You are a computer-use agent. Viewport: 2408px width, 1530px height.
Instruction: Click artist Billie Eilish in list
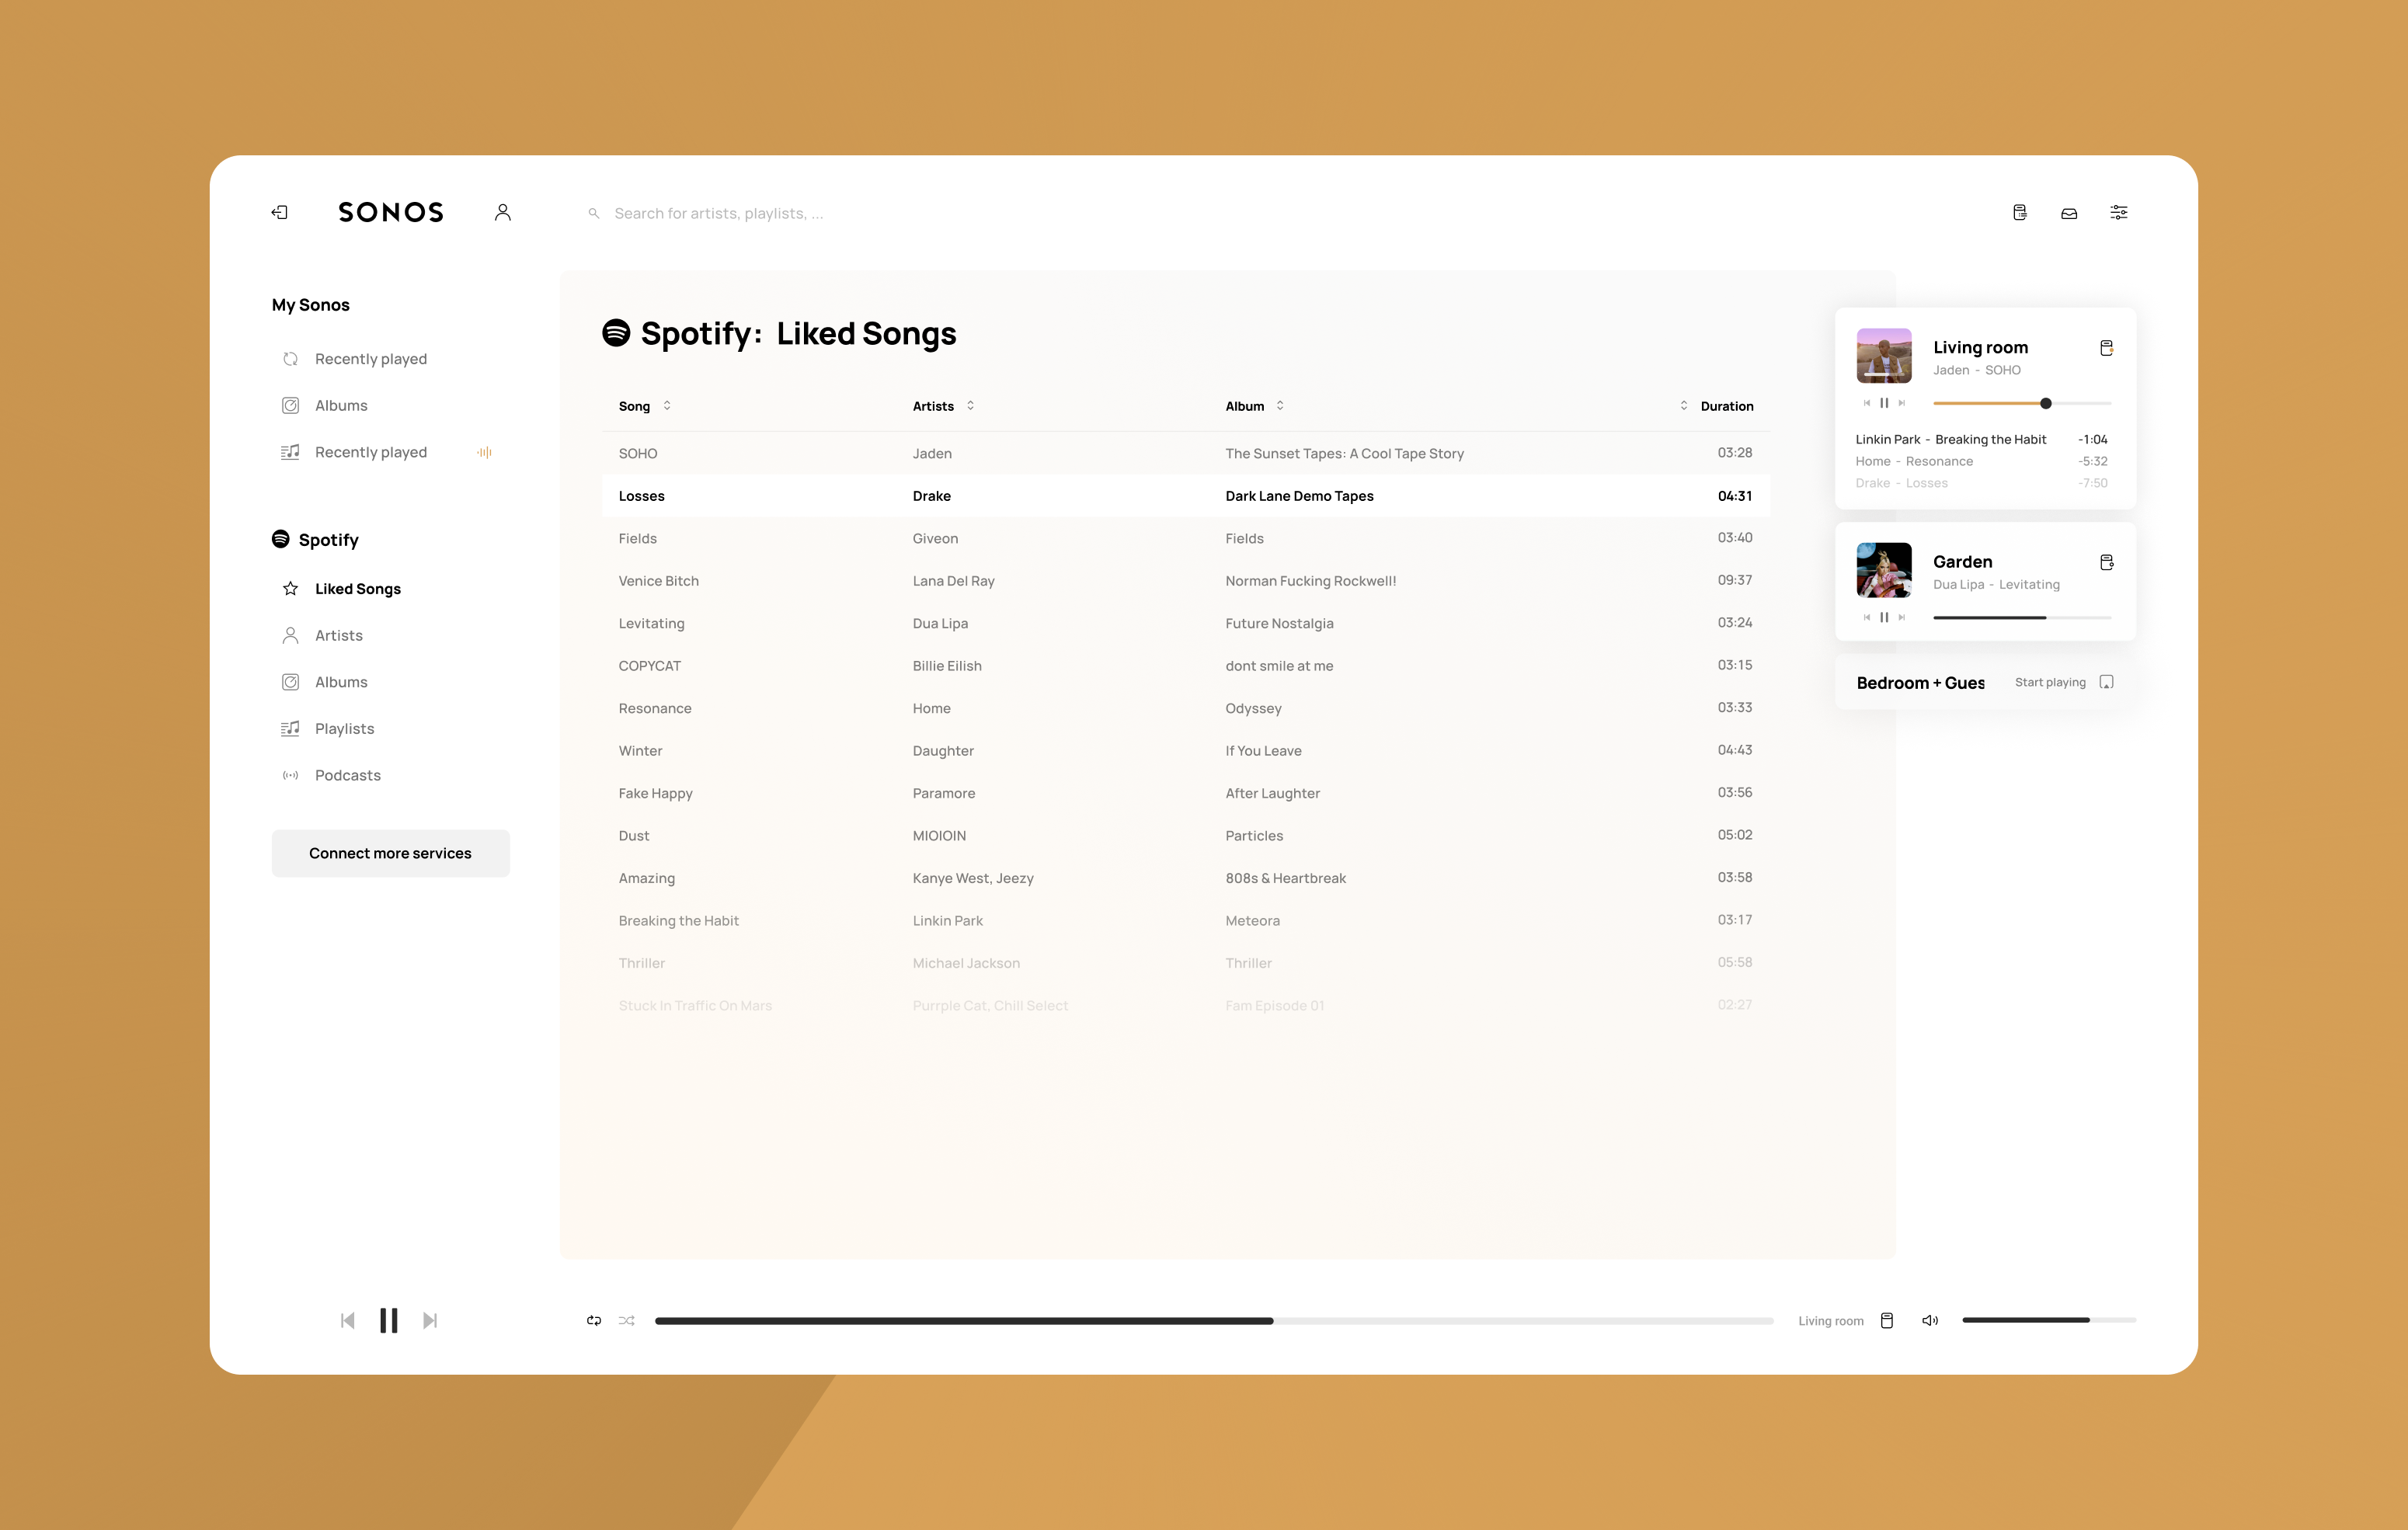(x=947, y=666)
